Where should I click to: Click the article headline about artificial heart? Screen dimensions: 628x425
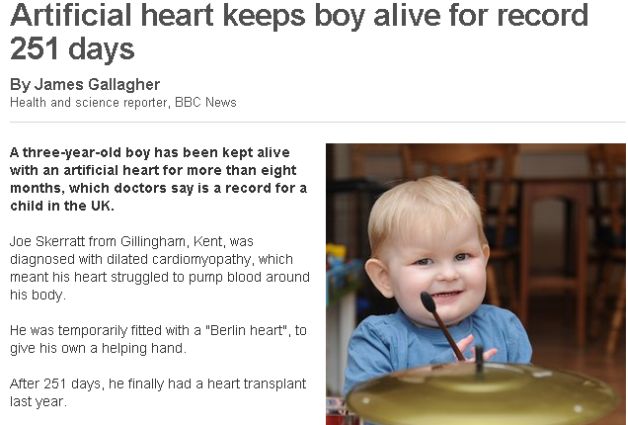point(299,32)
